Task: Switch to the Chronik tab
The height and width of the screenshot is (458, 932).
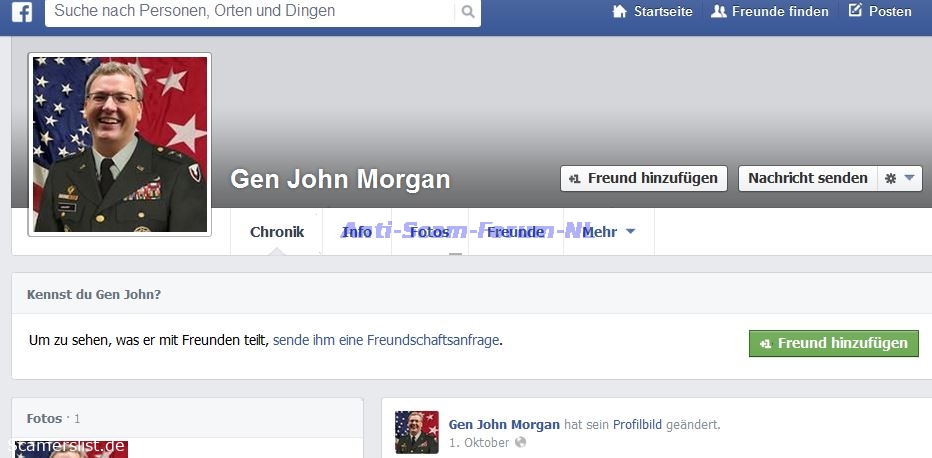Action: click(x=277, y=232)
